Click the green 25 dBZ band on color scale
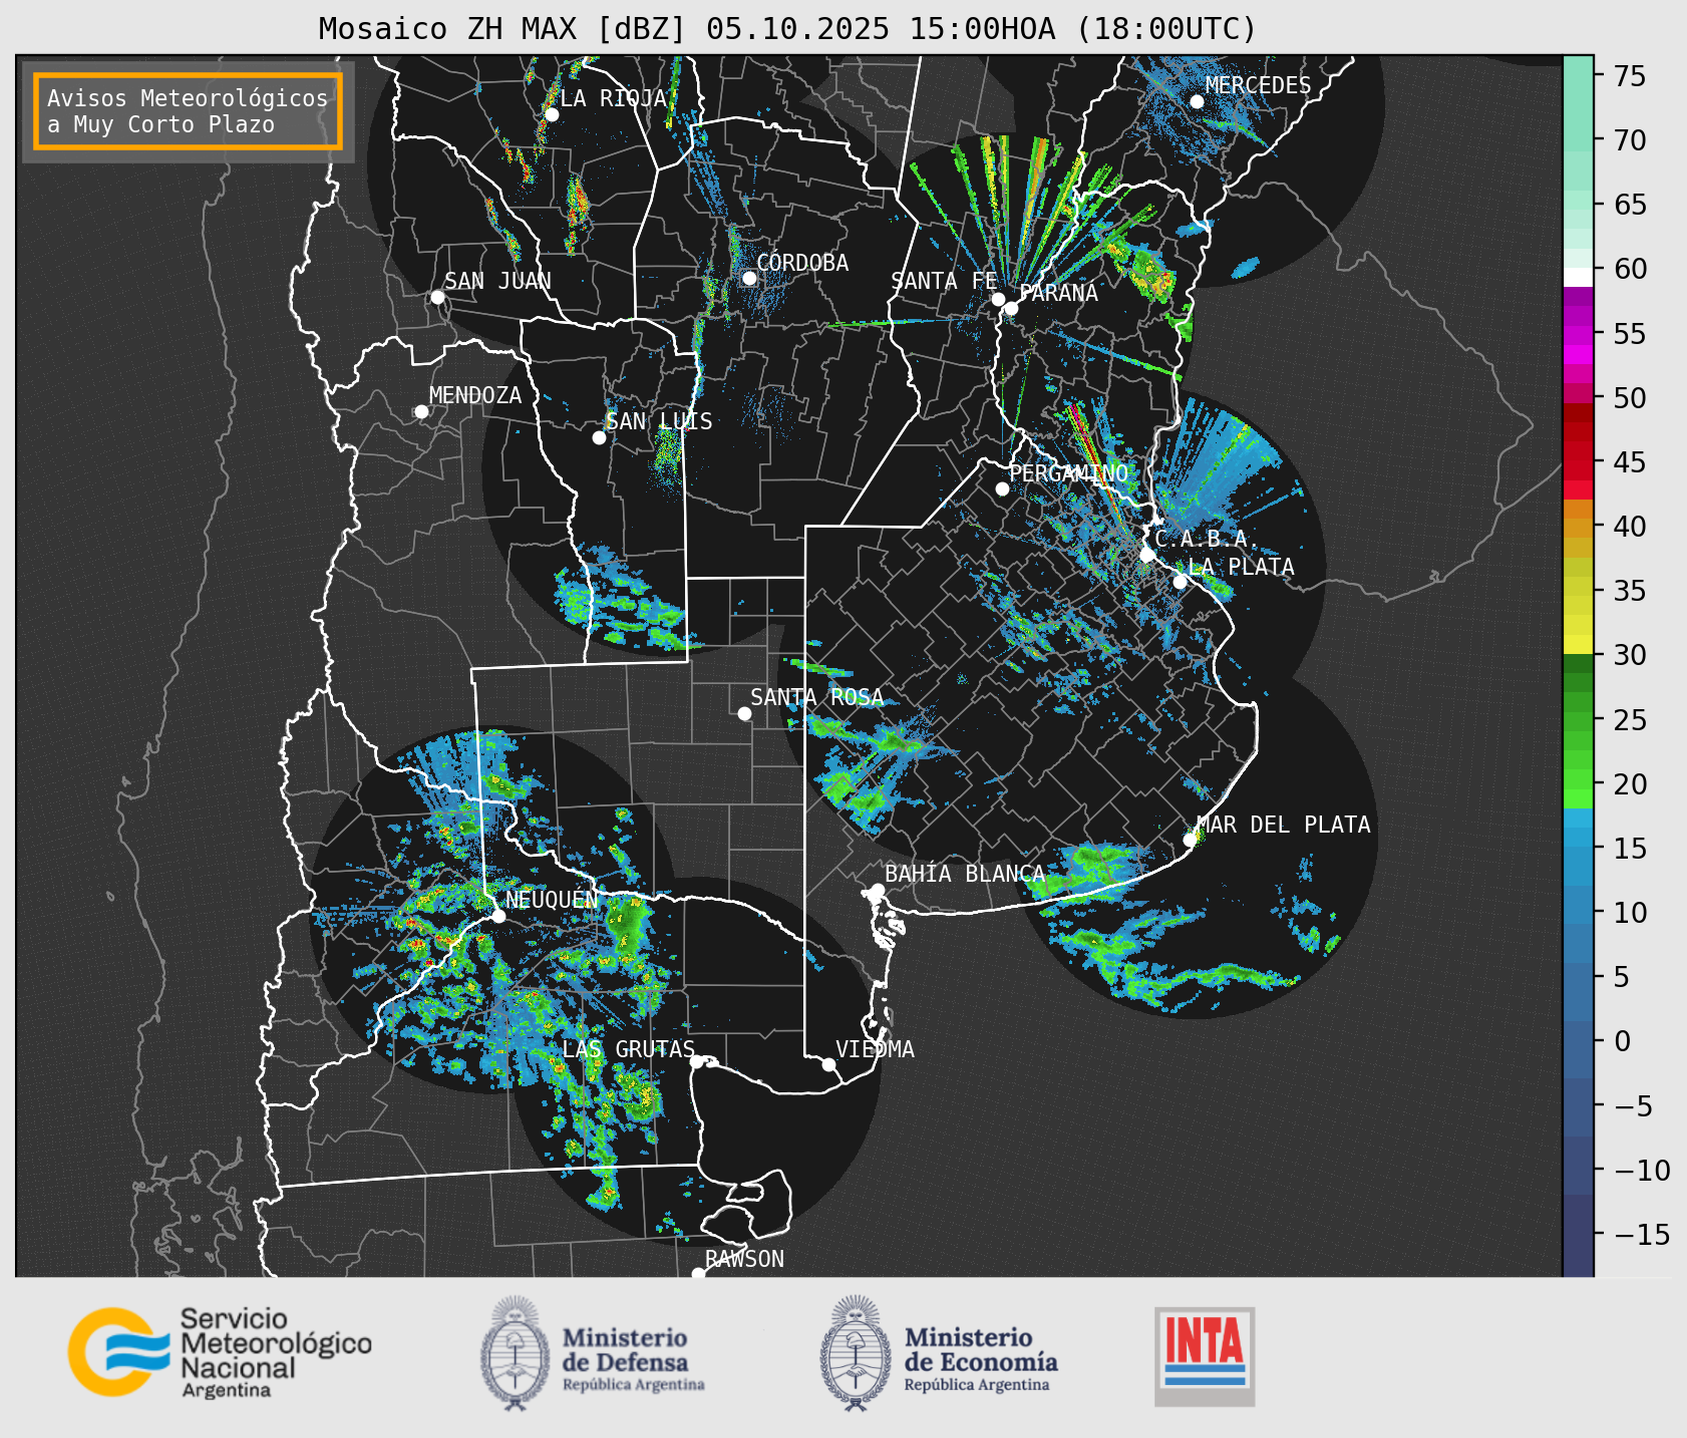This screenshot has width=1687, height=1438. pyautogui.click(x=1579, y=719)
